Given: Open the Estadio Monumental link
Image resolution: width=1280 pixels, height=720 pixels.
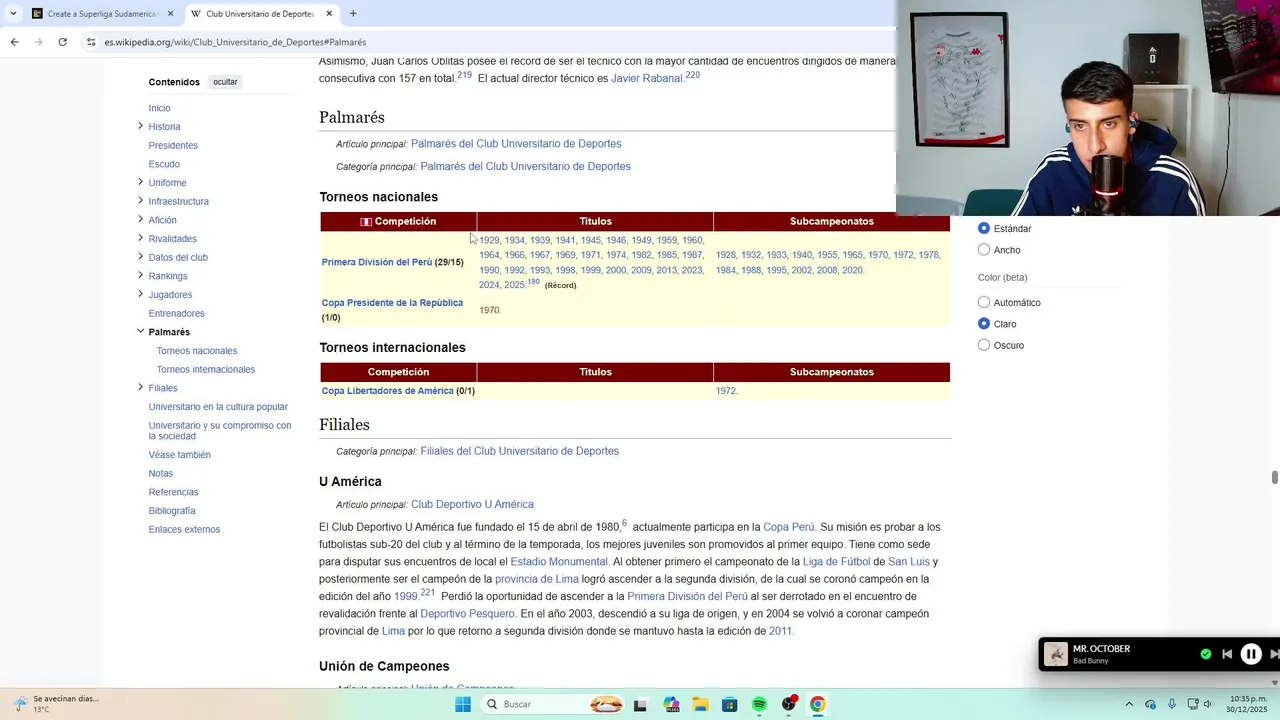Looking at the screenshot, I should 559,562.
